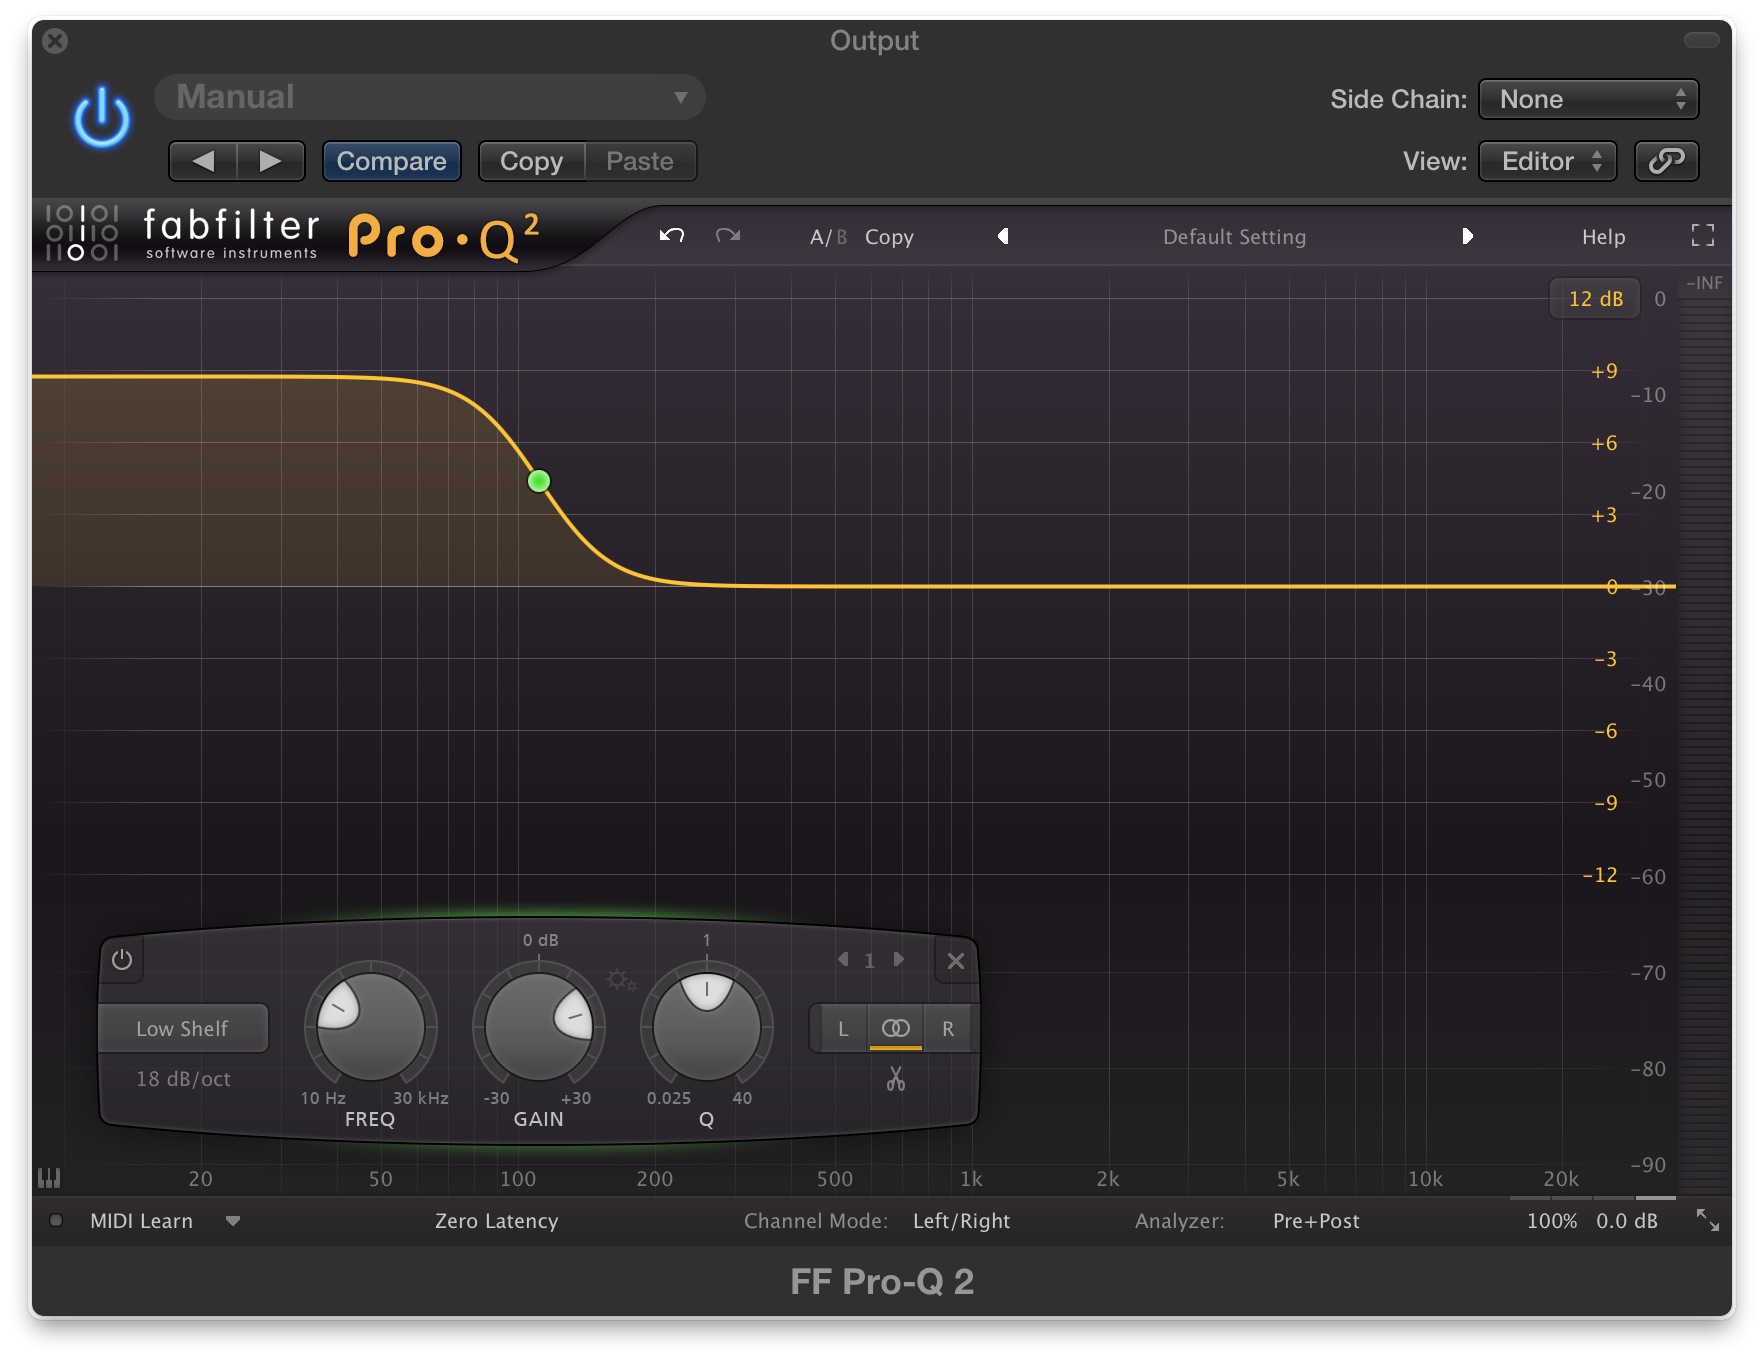The width and height of the screenshot is (1764, 1360).
Task: Open the MIDI Learn dropdown arrow
Action: click(233, 1221)
